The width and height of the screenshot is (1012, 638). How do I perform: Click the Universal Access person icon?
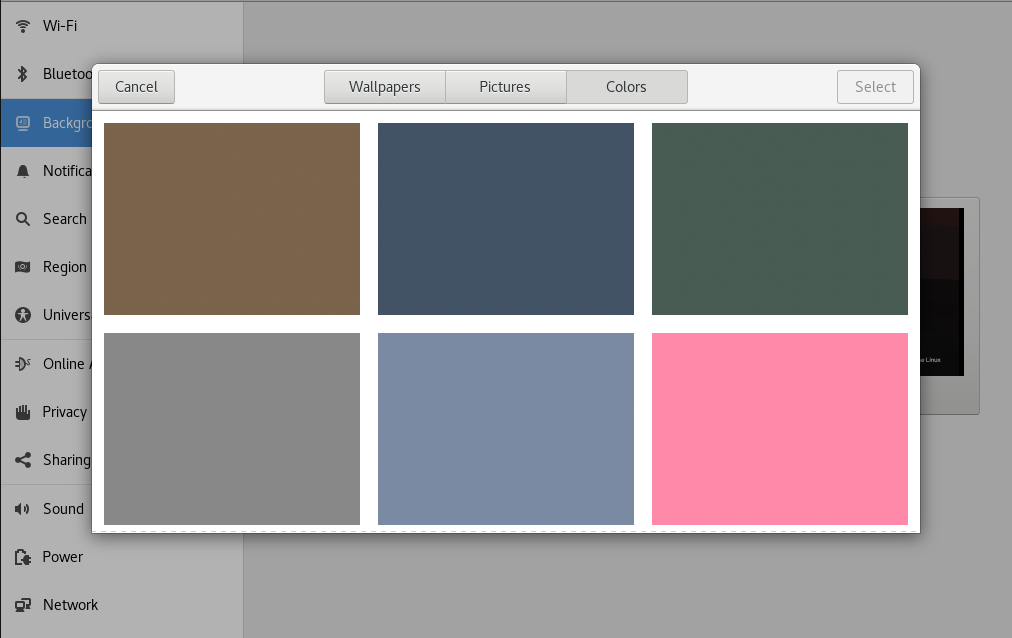pos(23,315)
